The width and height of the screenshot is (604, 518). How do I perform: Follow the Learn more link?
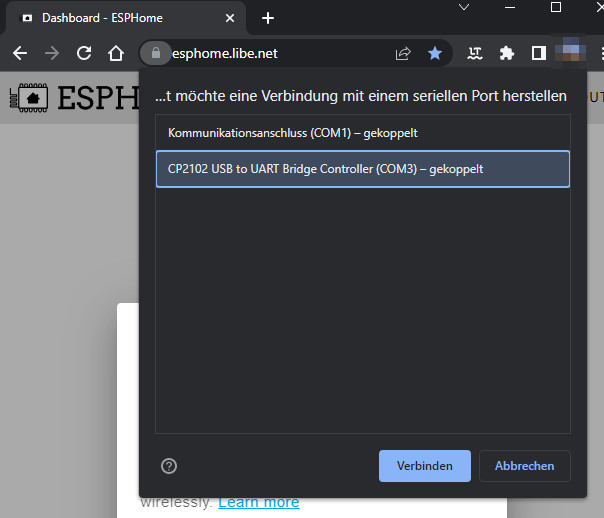258,502
